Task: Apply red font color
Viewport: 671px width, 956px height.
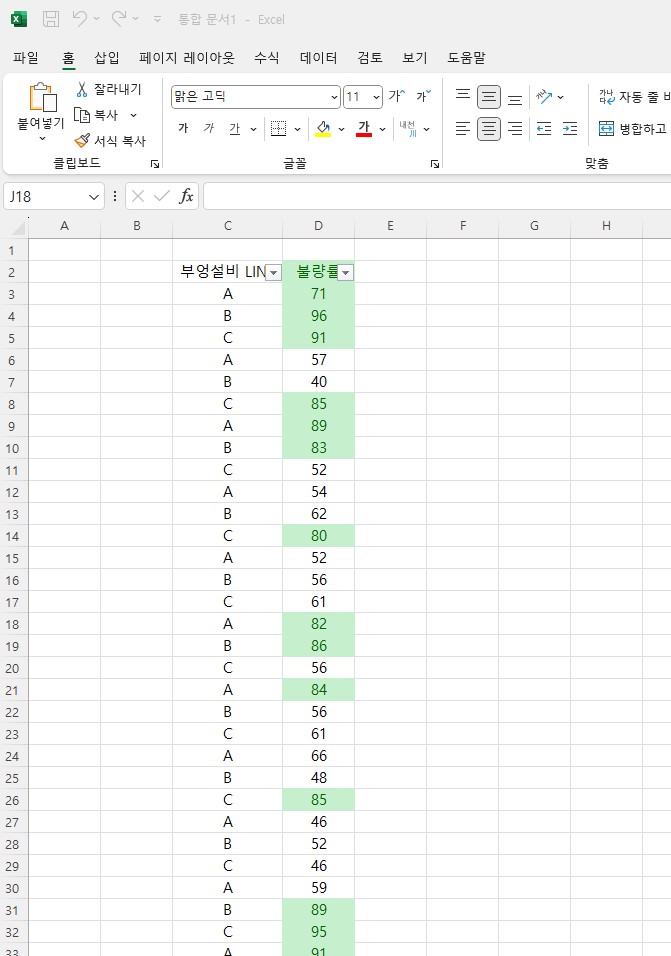Action: click(364, 129)
